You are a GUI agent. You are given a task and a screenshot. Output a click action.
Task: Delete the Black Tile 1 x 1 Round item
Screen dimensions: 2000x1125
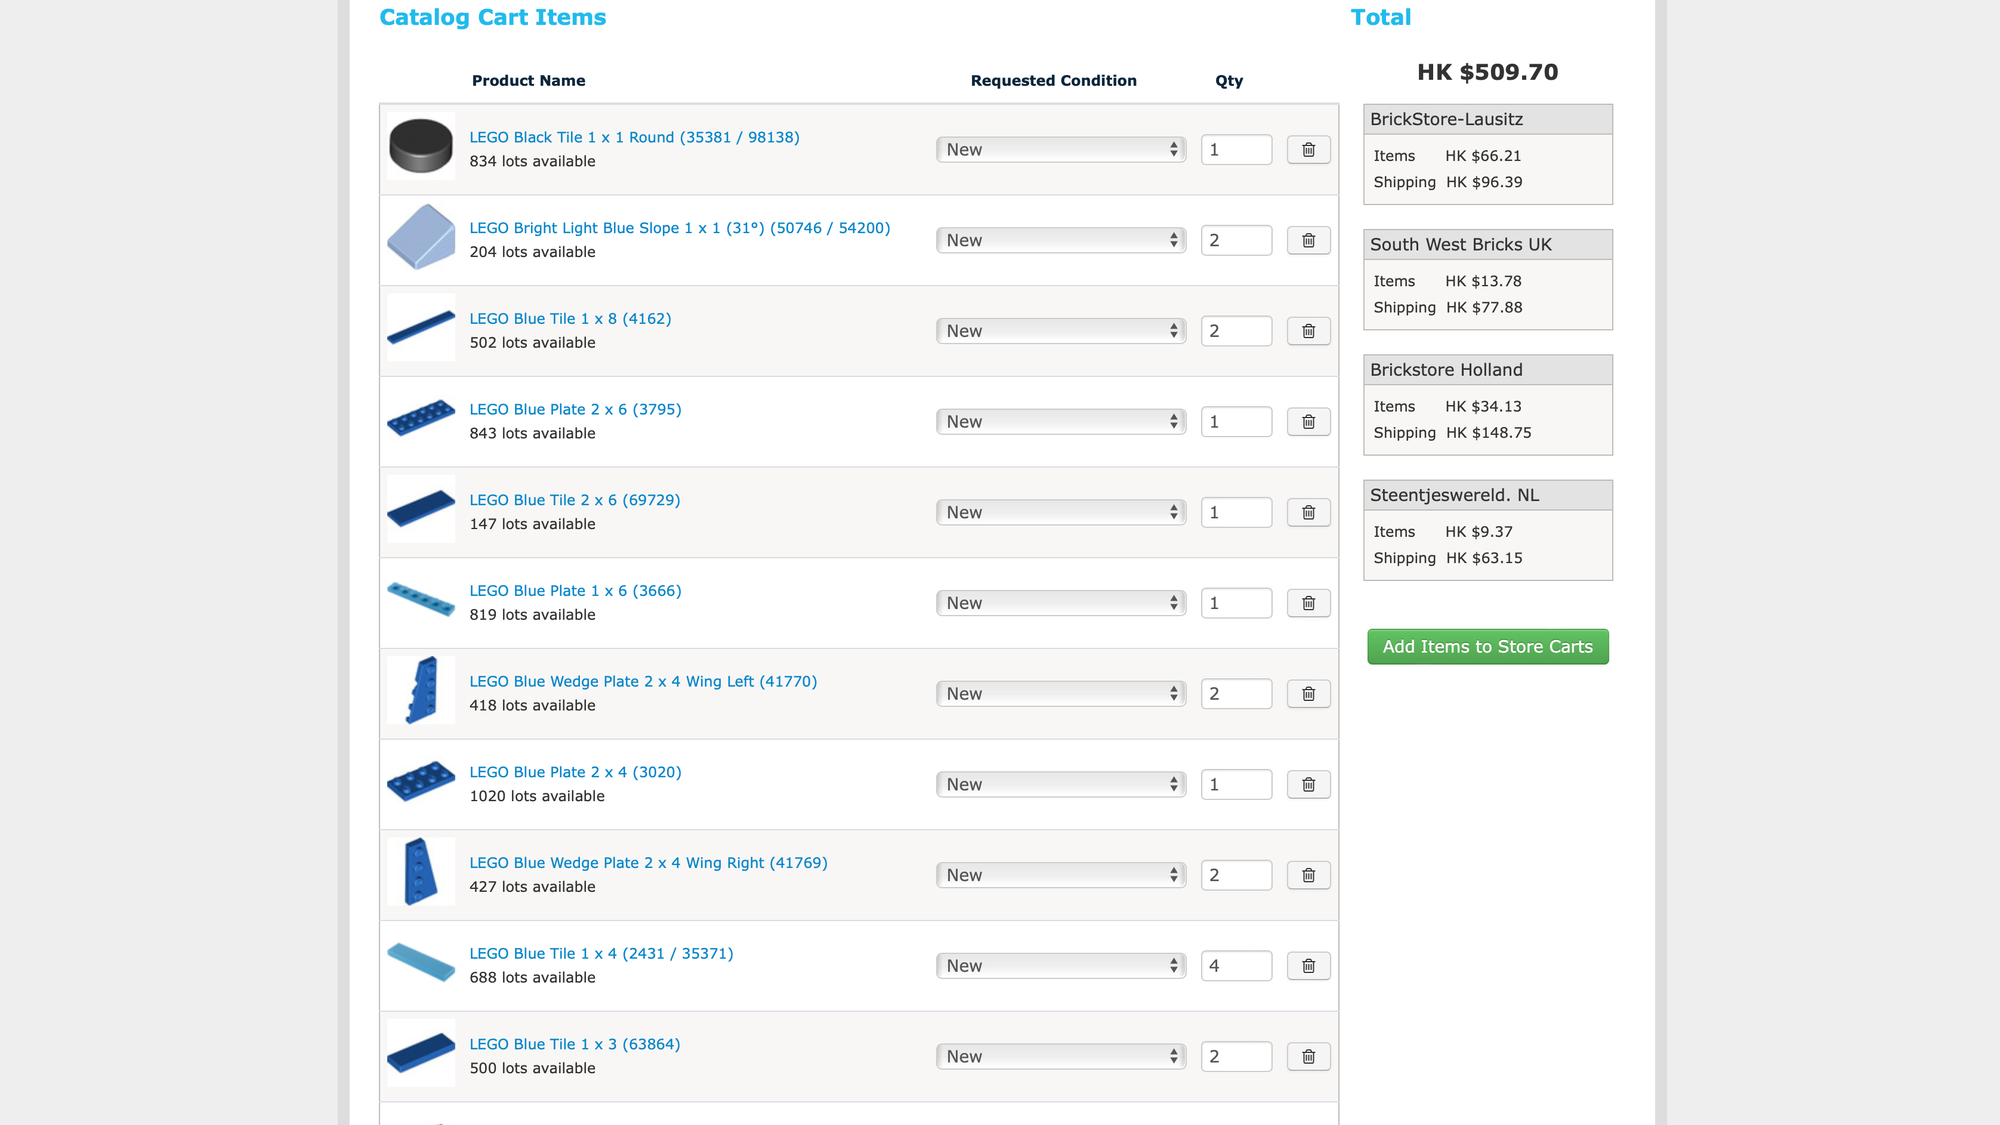(1308, 150)
